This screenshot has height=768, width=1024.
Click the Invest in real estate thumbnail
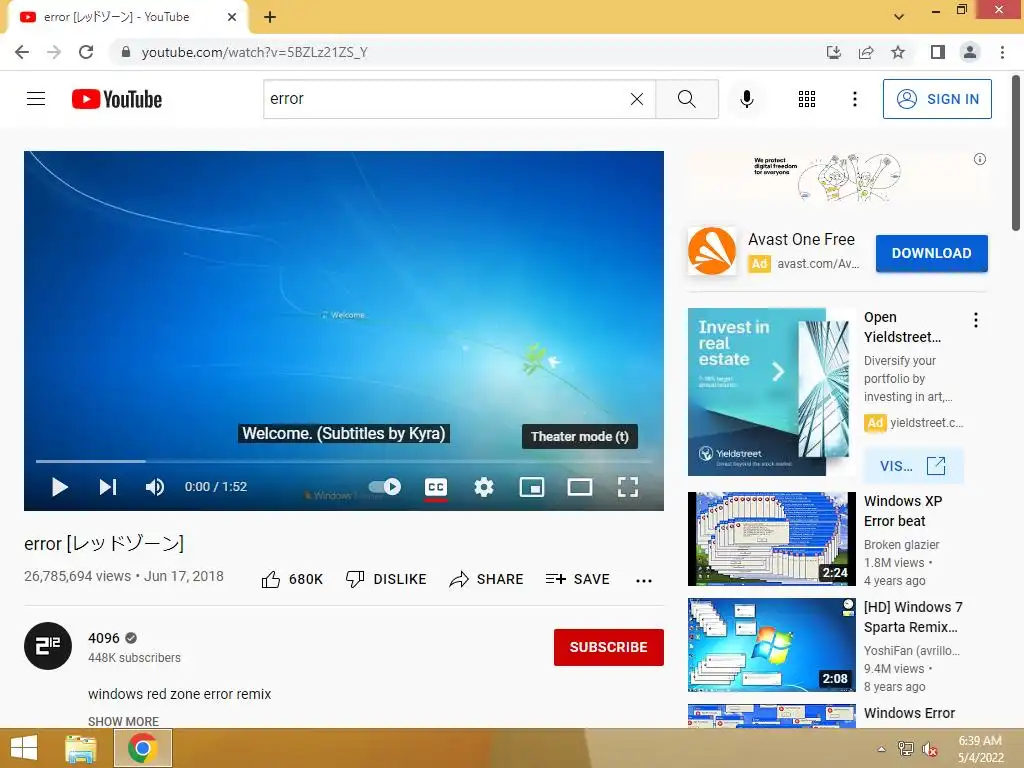pyautogui.click(x=771, y=392)
